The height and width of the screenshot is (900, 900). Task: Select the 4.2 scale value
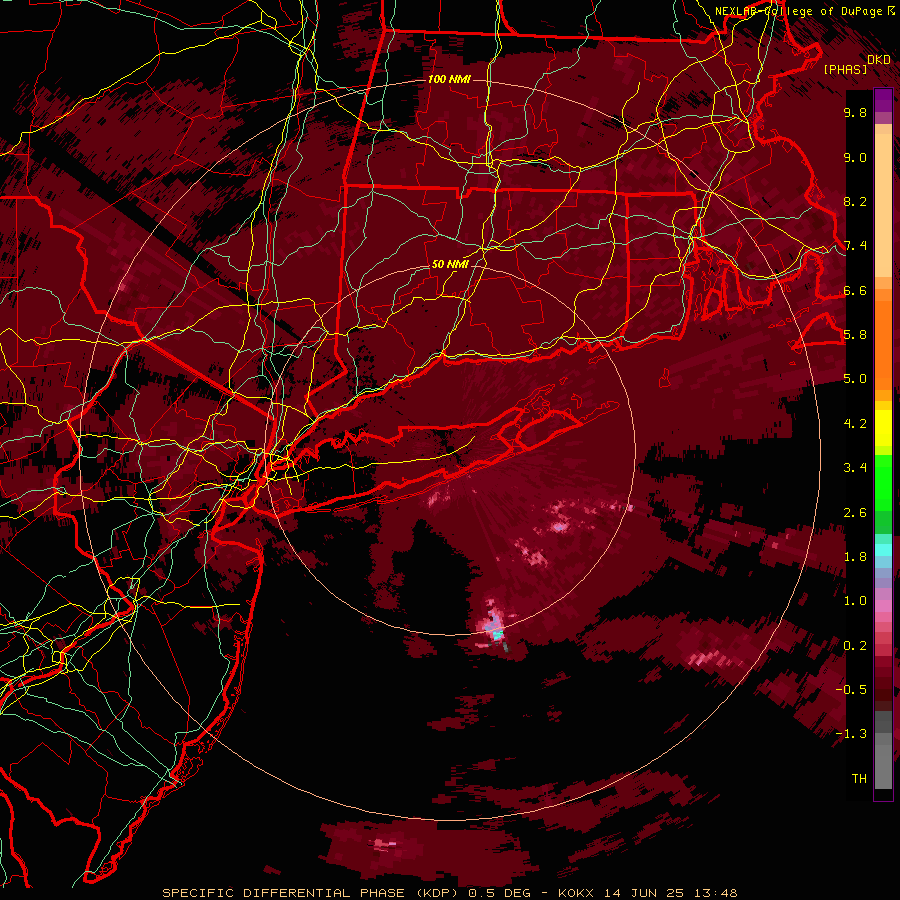coord(855,424)
